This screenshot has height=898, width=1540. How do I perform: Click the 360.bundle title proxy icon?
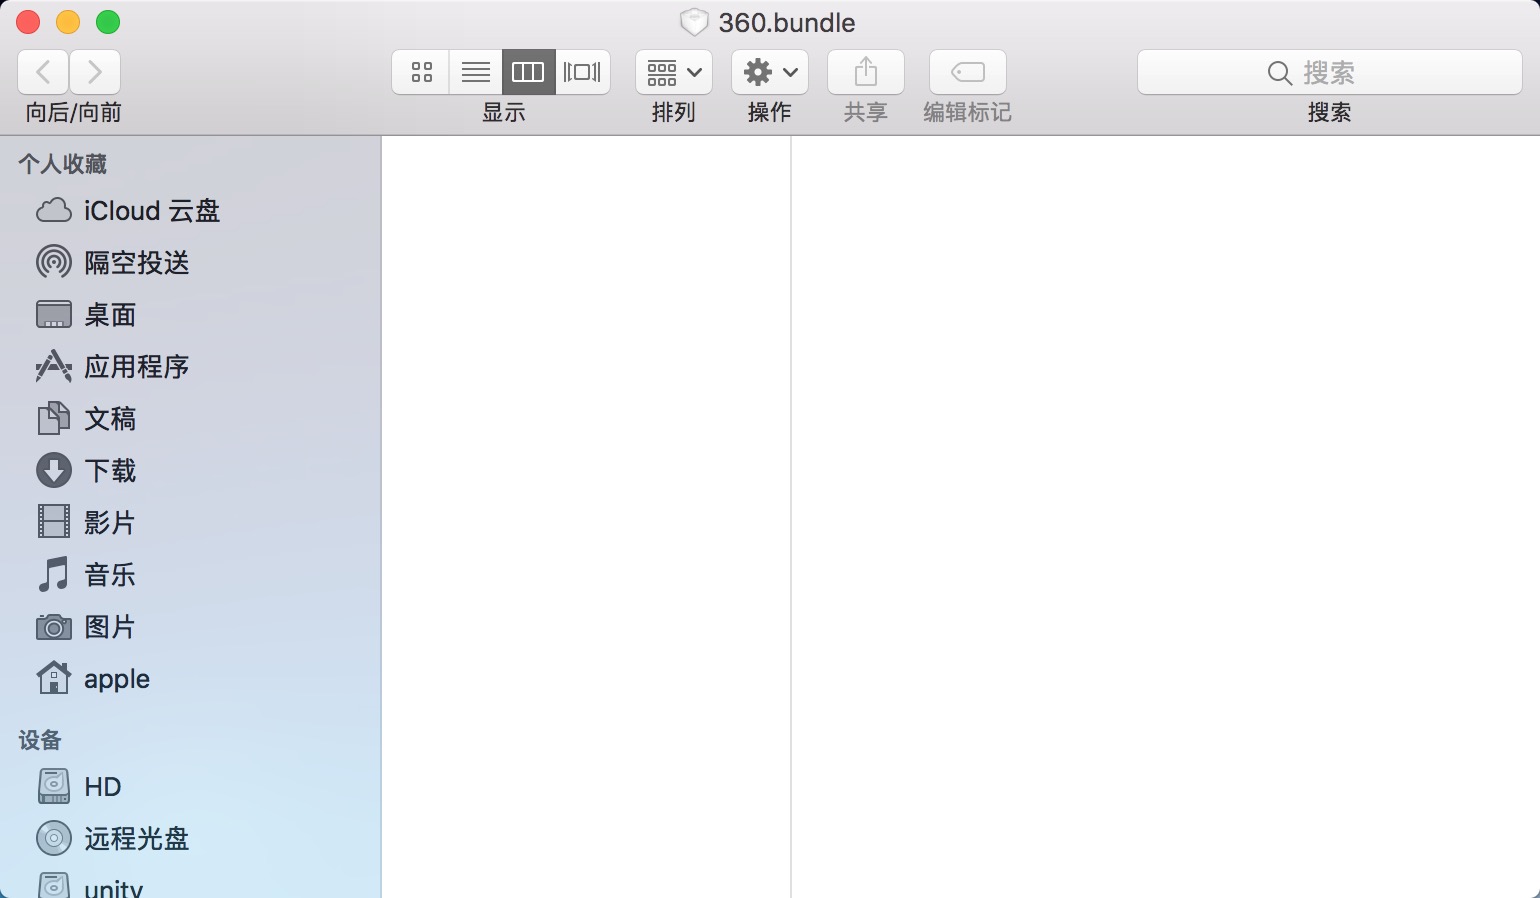point(694,22)
